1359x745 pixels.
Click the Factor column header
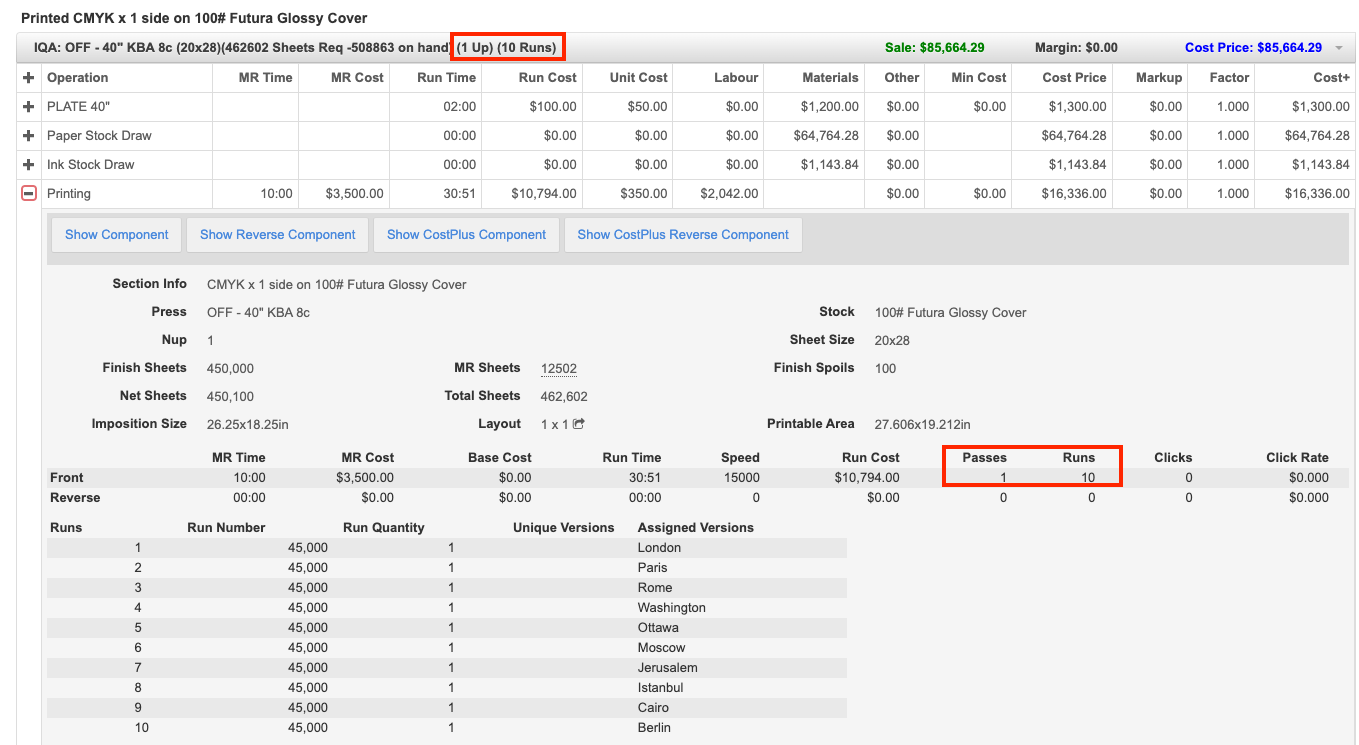click(x=1229, y=78)
